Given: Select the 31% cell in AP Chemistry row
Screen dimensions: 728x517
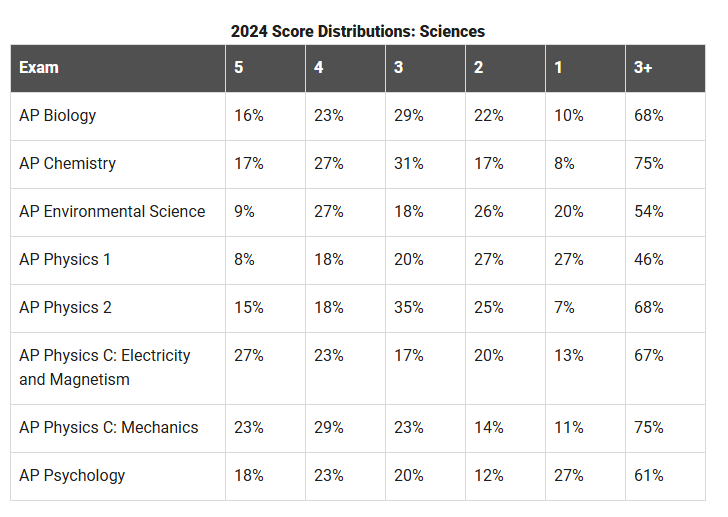Looking at the screenshot, I should pos(409,163).
